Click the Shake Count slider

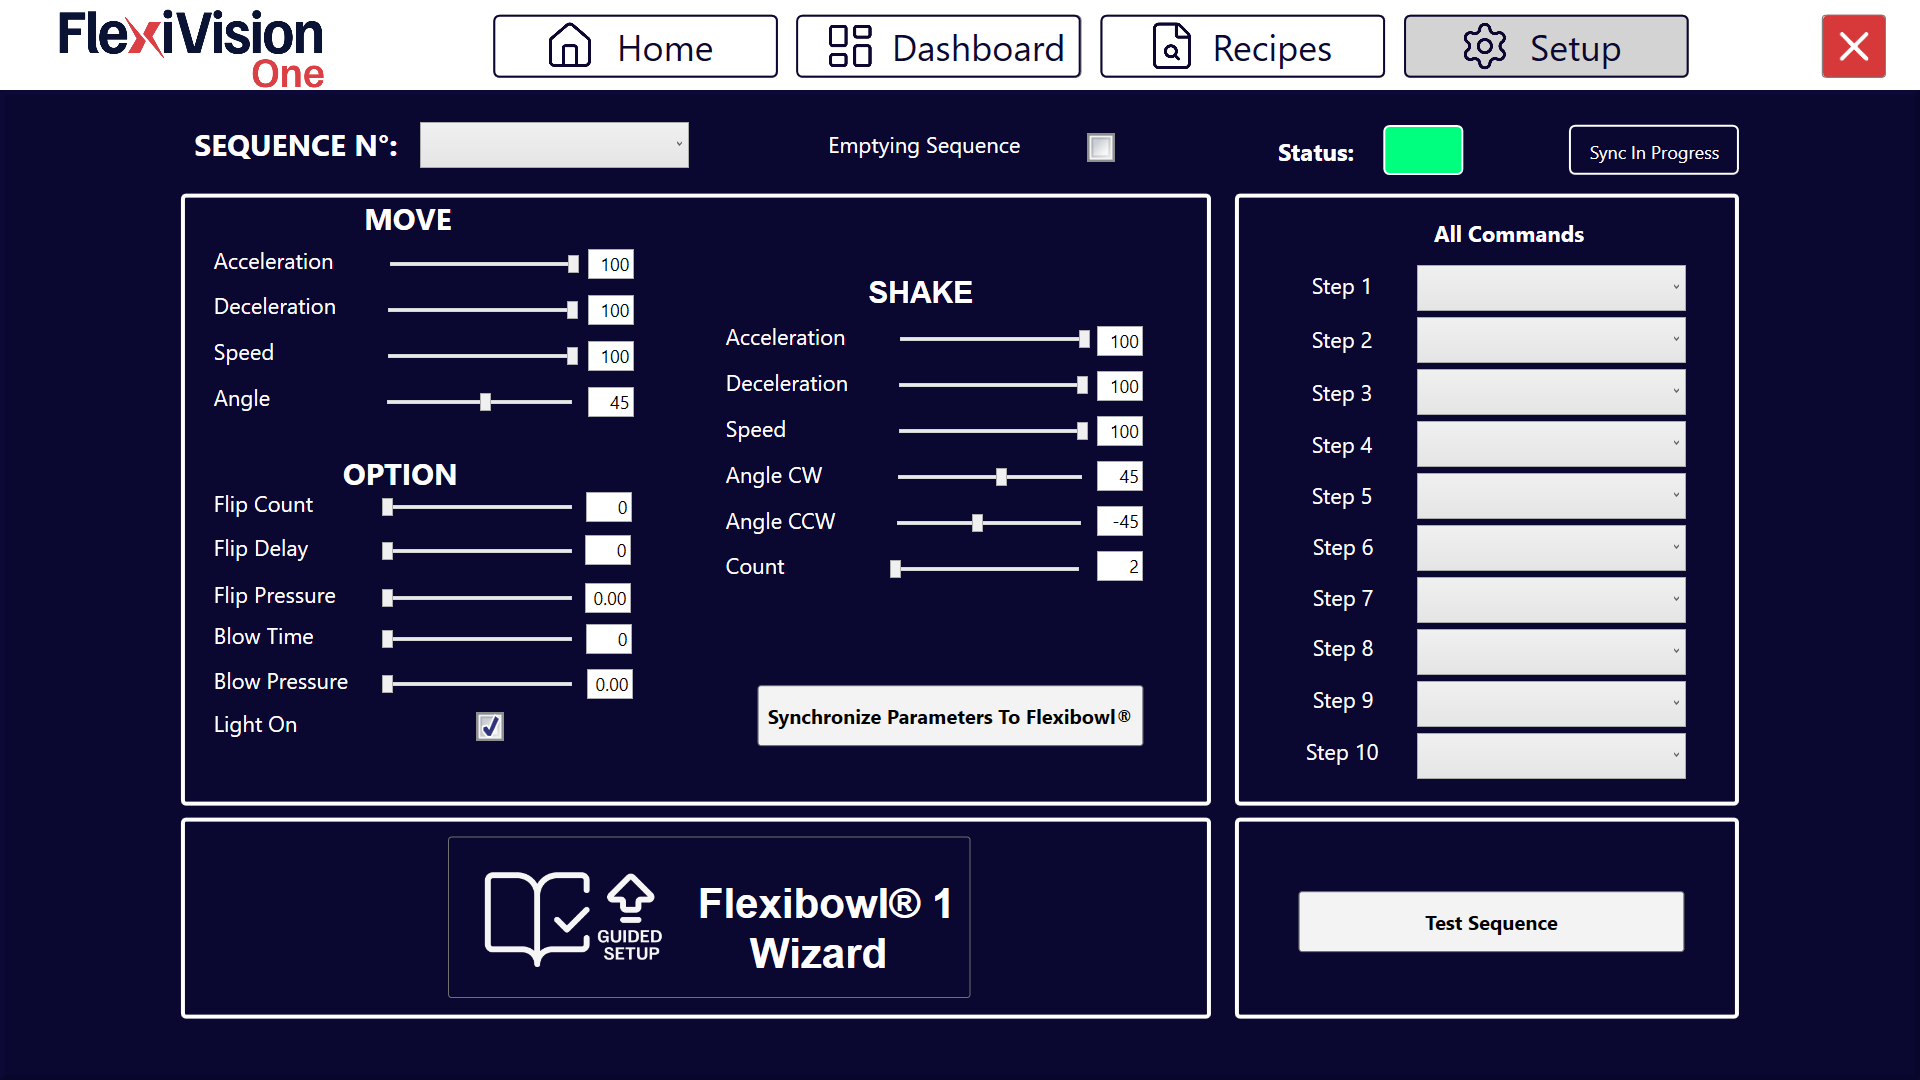coord(985,569)
